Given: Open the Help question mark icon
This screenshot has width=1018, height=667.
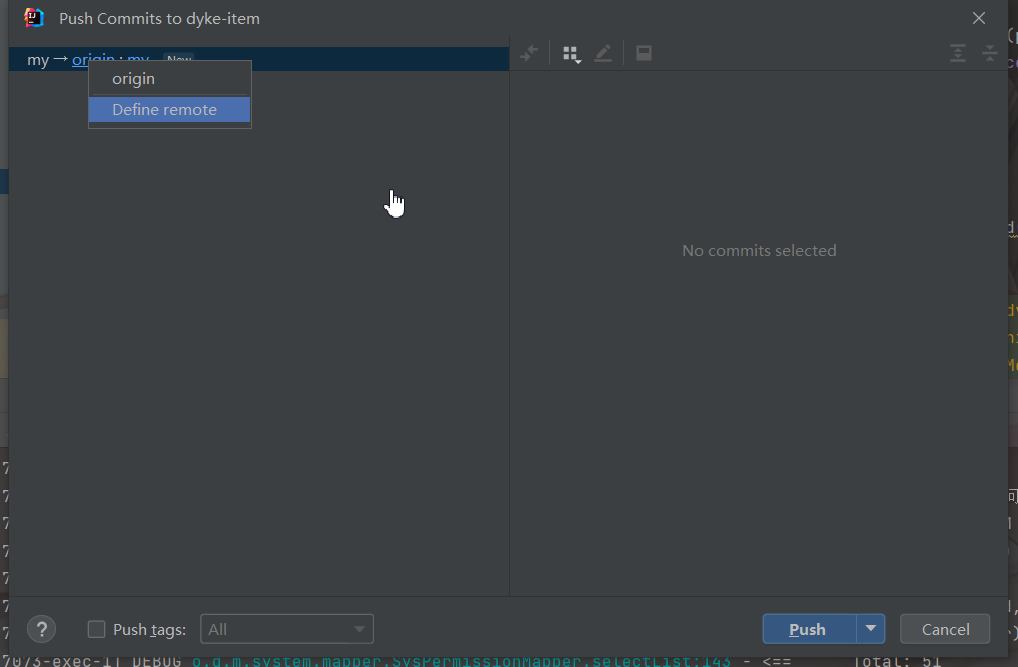Looking at the screenshot, I should point(41,629).
